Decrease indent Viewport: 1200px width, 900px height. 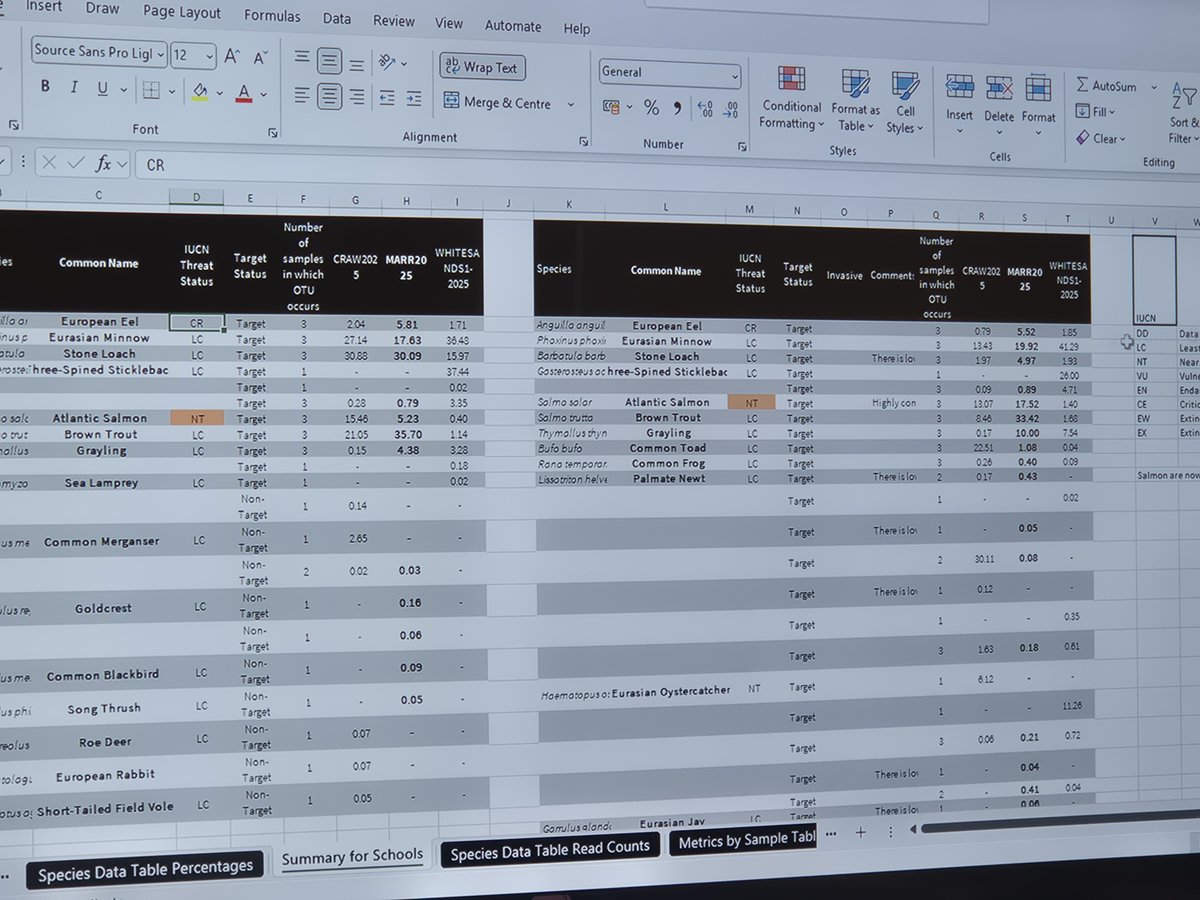pyautogui.click(x=387, y=98)
